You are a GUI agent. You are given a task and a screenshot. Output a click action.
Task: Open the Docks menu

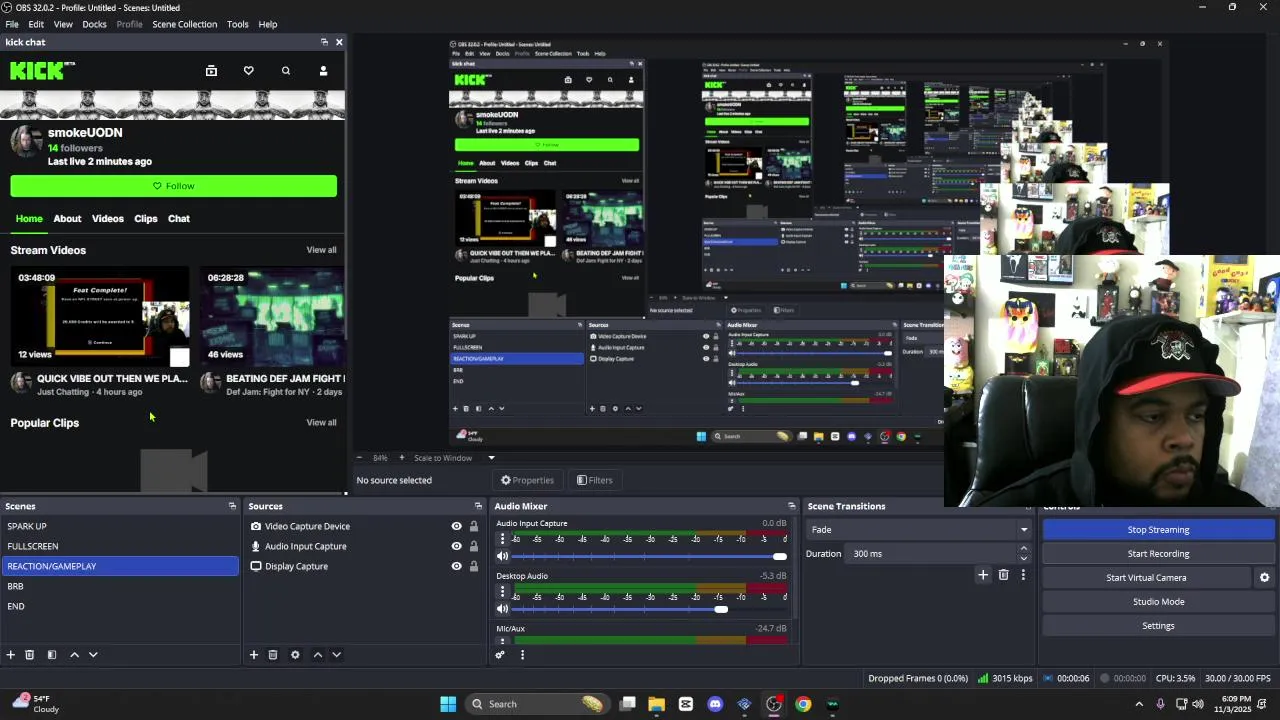point(95,24)
